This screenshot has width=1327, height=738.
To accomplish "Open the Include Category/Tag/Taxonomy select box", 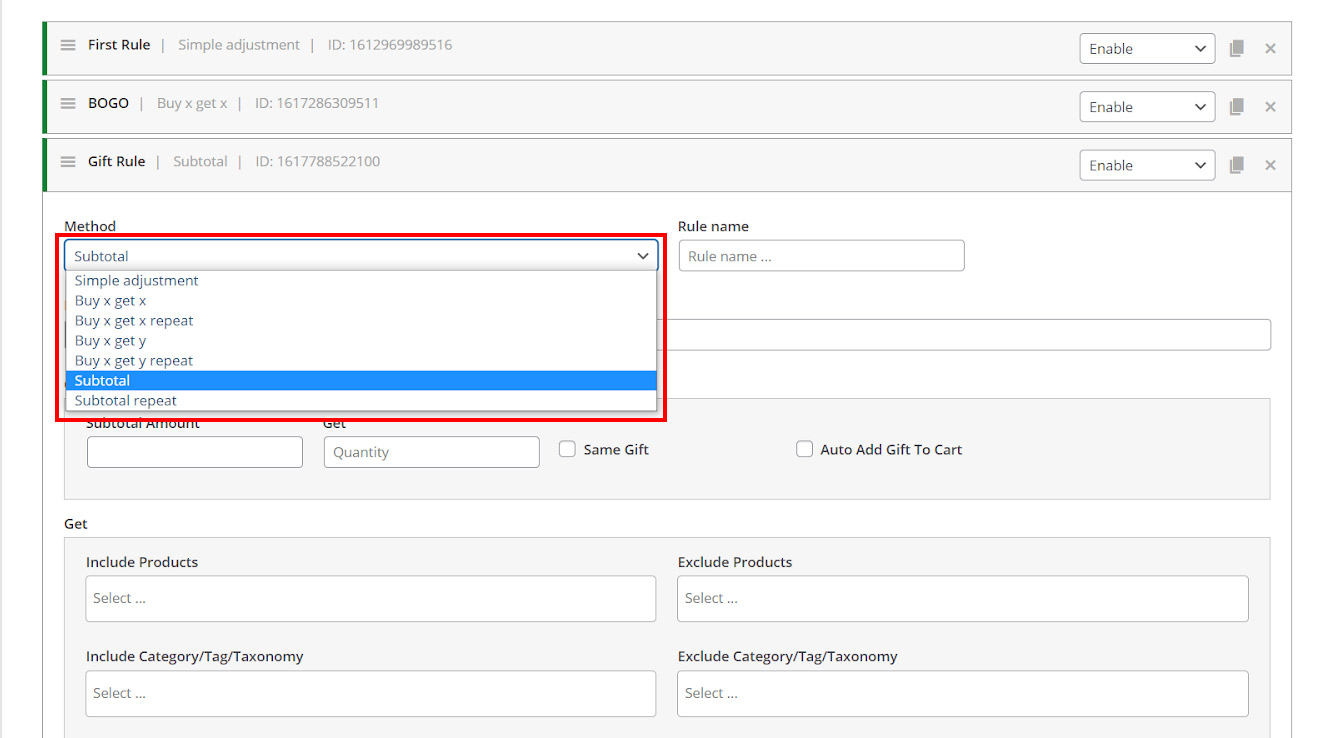I will tap(371, 693).
